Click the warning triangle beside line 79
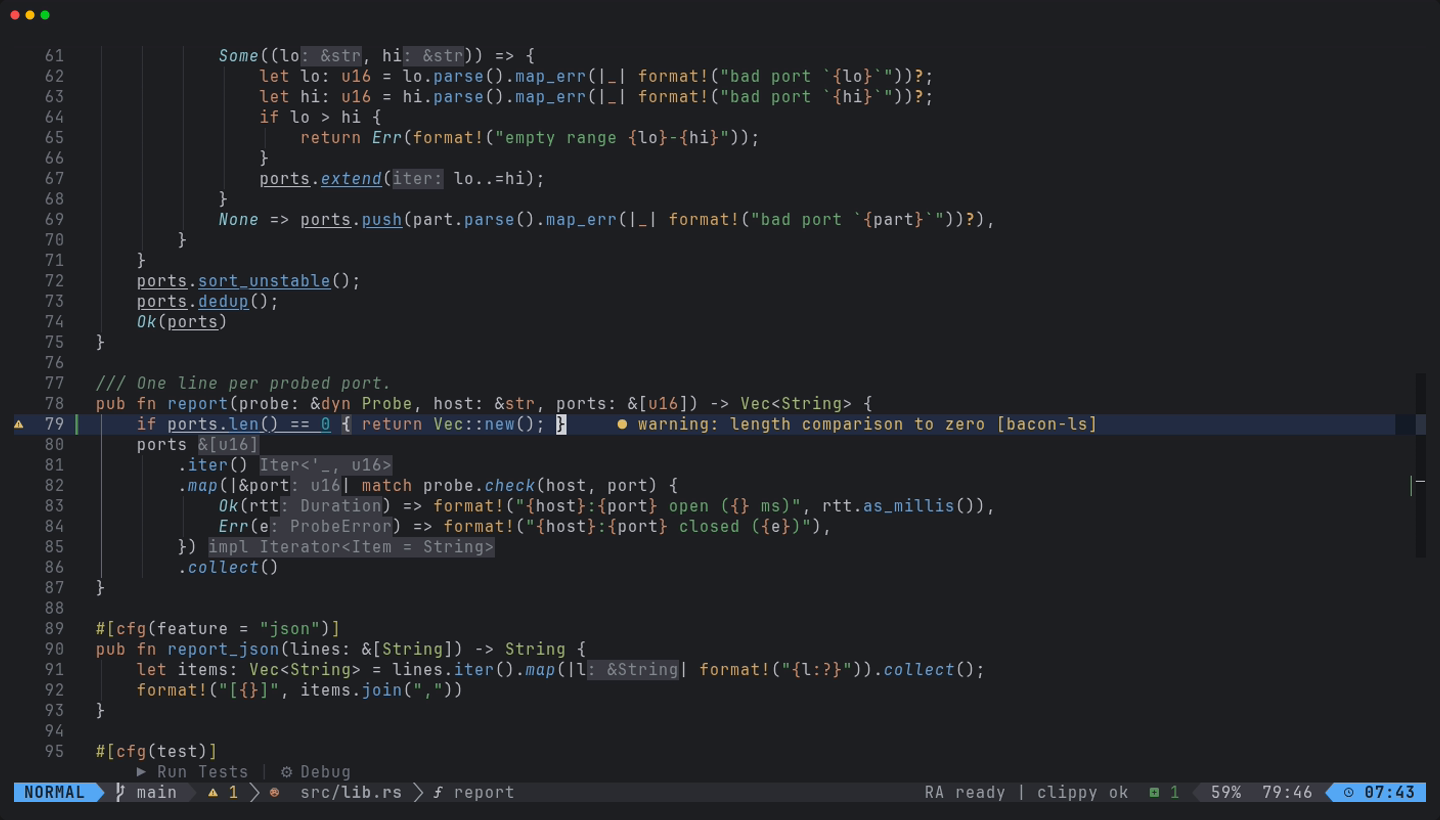Screen dimensions: 1440x820 (19, 424)
